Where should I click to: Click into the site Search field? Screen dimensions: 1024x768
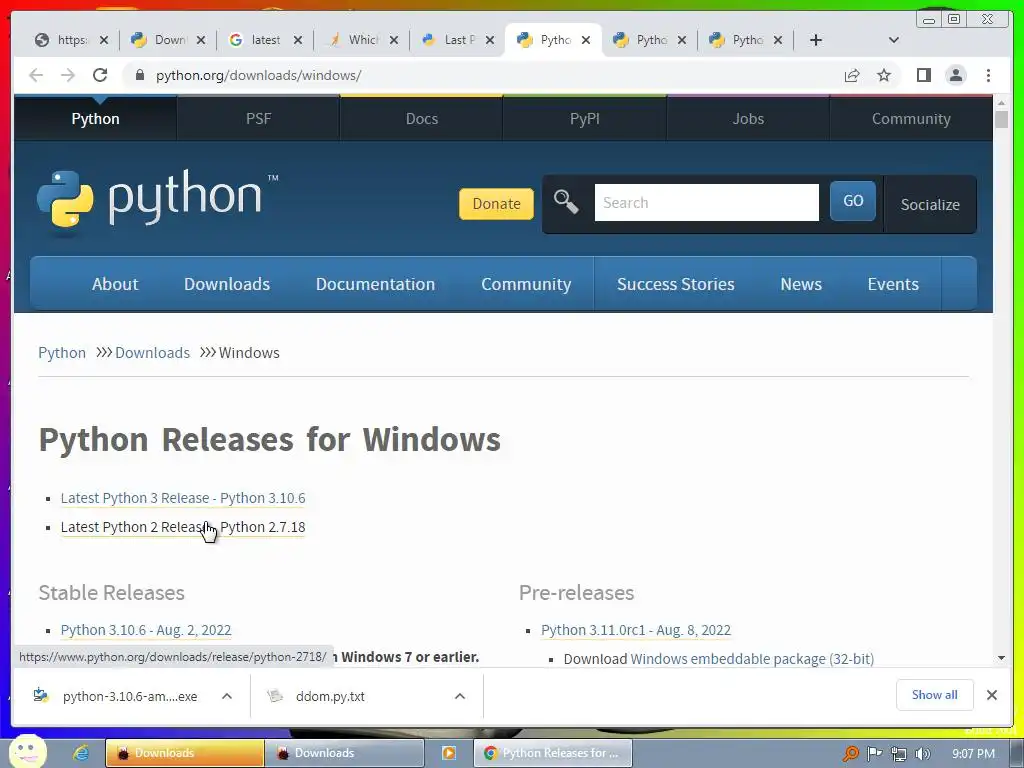click(x=707, y=202)
